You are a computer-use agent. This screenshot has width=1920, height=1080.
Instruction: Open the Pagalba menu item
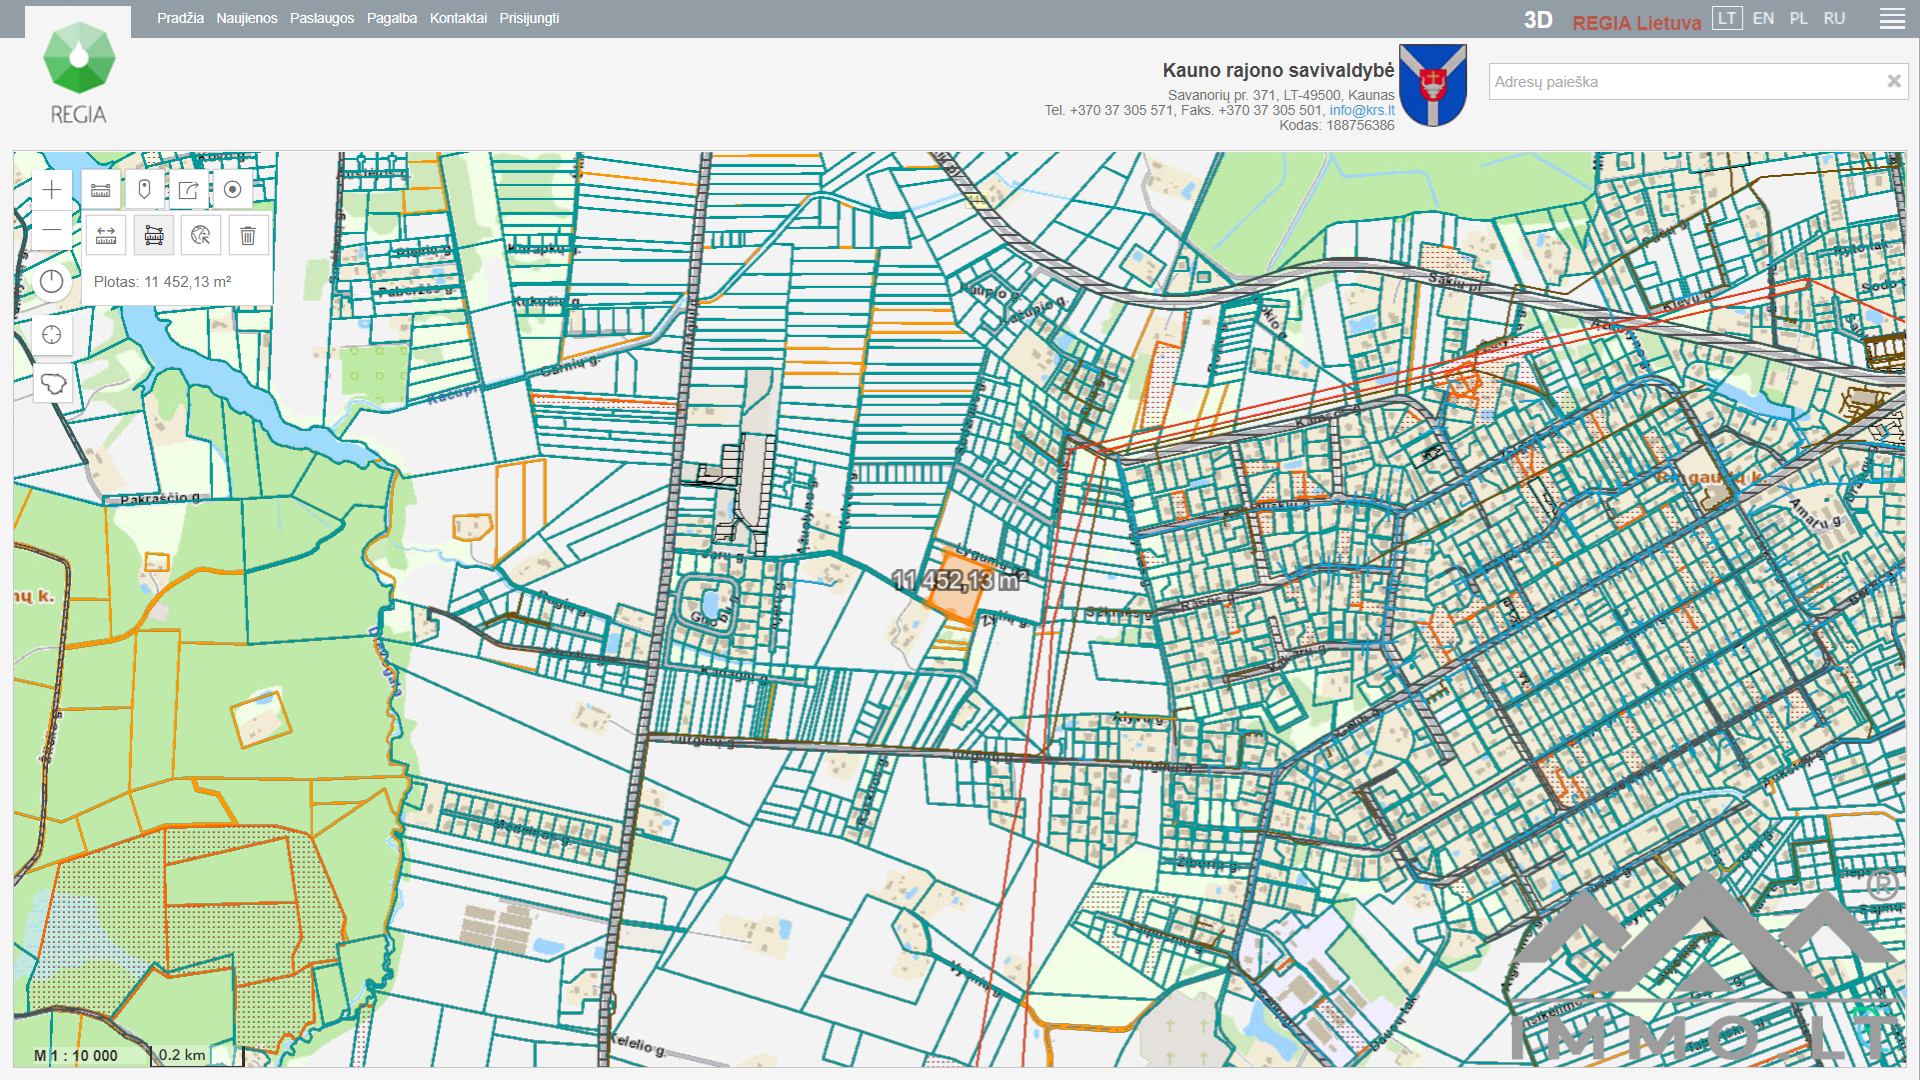392,18
